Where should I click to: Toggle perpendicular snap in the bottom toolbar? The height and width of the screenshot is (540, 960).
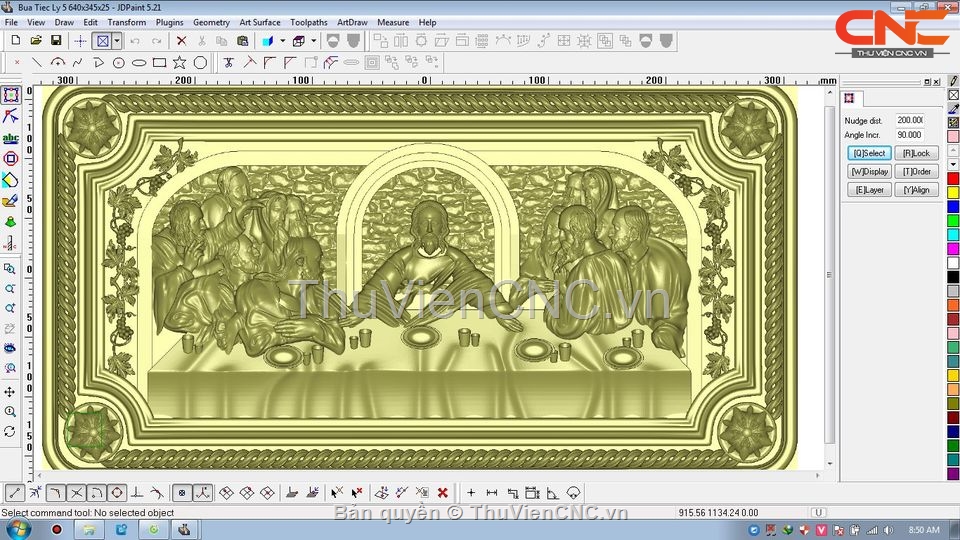click(137, 493)
